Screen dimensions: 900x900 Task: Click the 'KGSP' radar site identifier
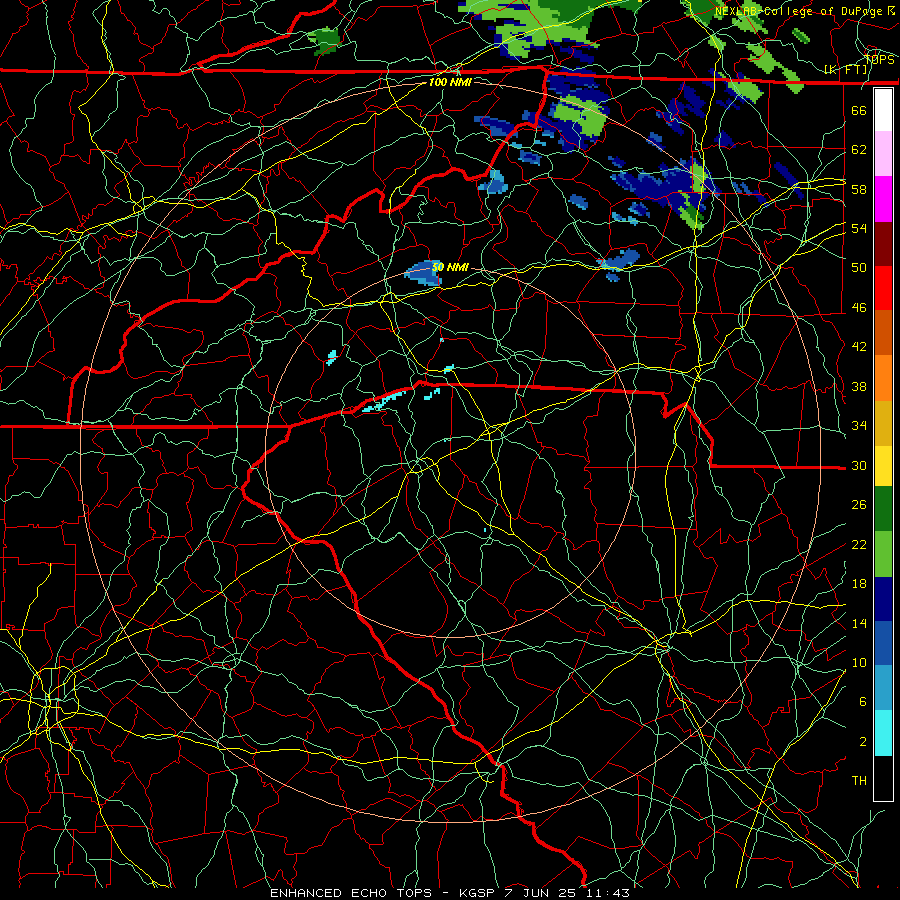click(479, 893)
